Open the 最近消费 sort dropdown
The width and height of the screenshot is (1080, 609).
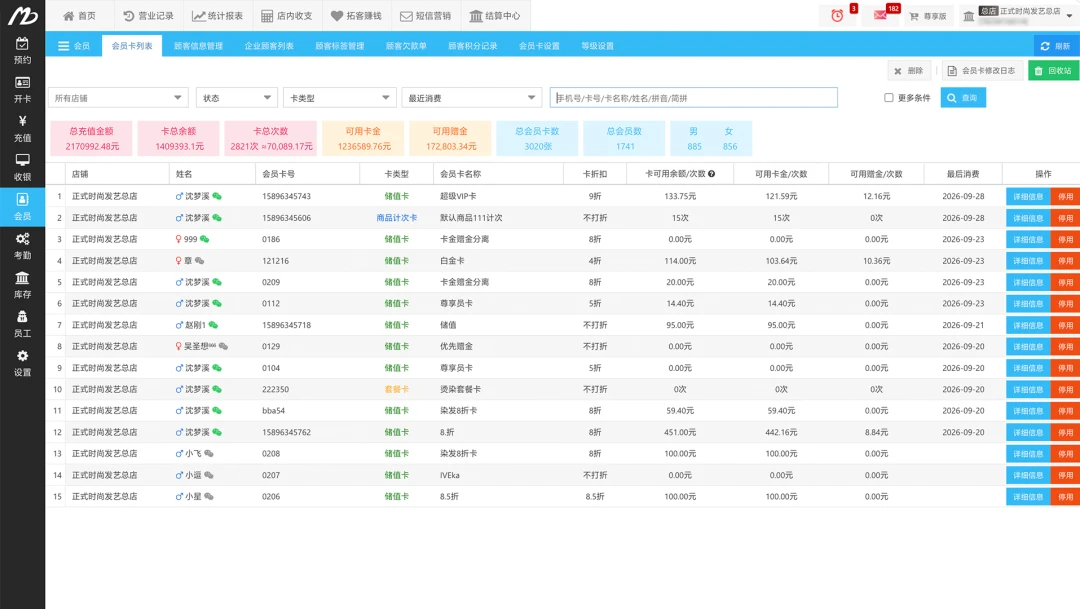pos(471,98)
